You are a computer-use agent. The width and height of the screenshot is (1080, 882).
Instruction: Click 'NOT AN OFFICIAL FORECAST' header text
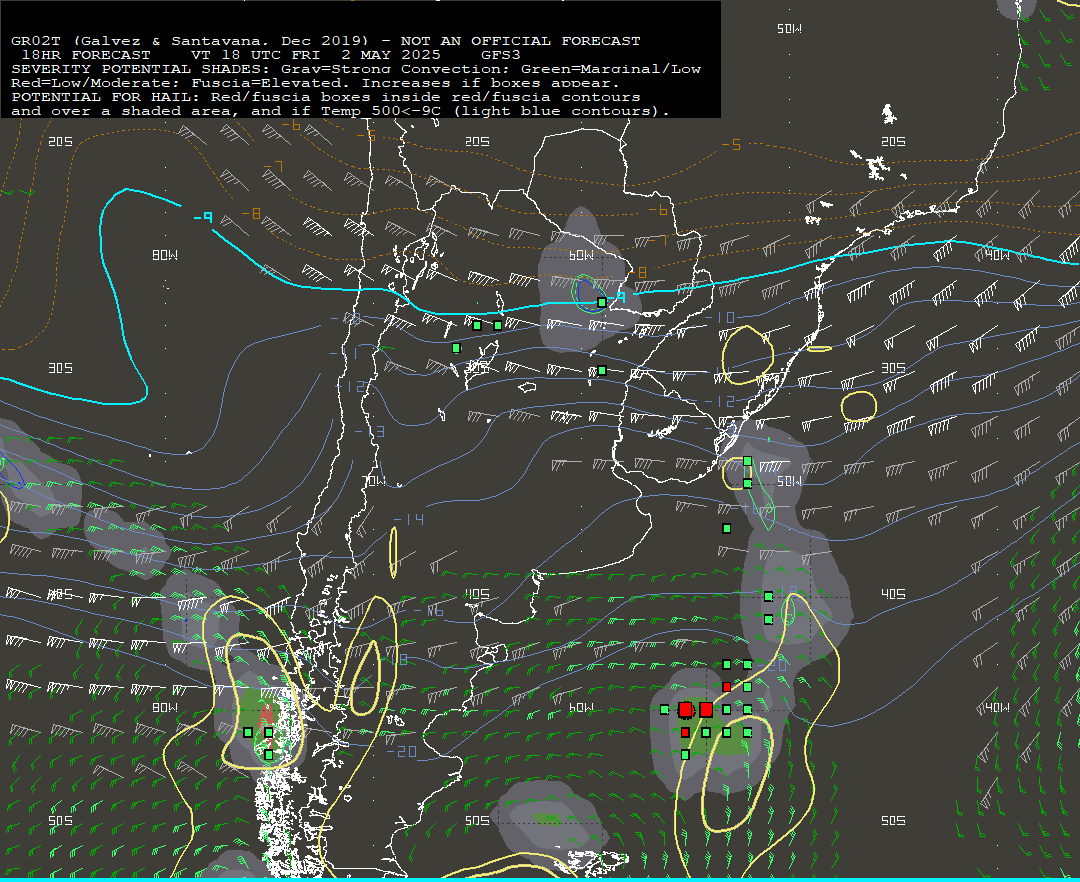click(520, 41)
